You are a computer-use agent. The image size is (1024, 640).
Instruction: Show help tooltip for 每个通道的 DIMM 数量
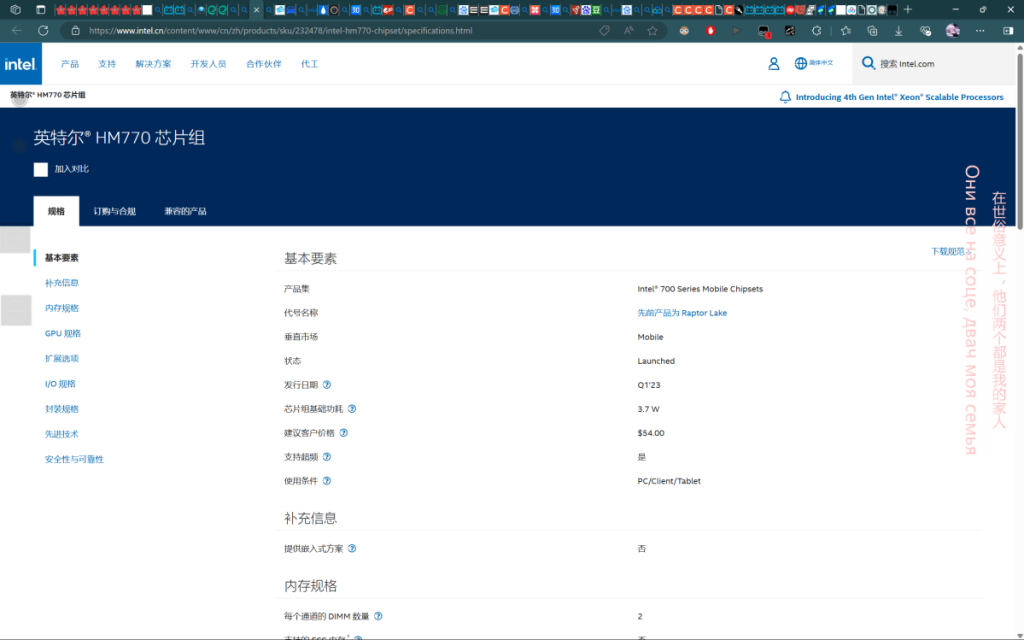[x=378, y=616]
